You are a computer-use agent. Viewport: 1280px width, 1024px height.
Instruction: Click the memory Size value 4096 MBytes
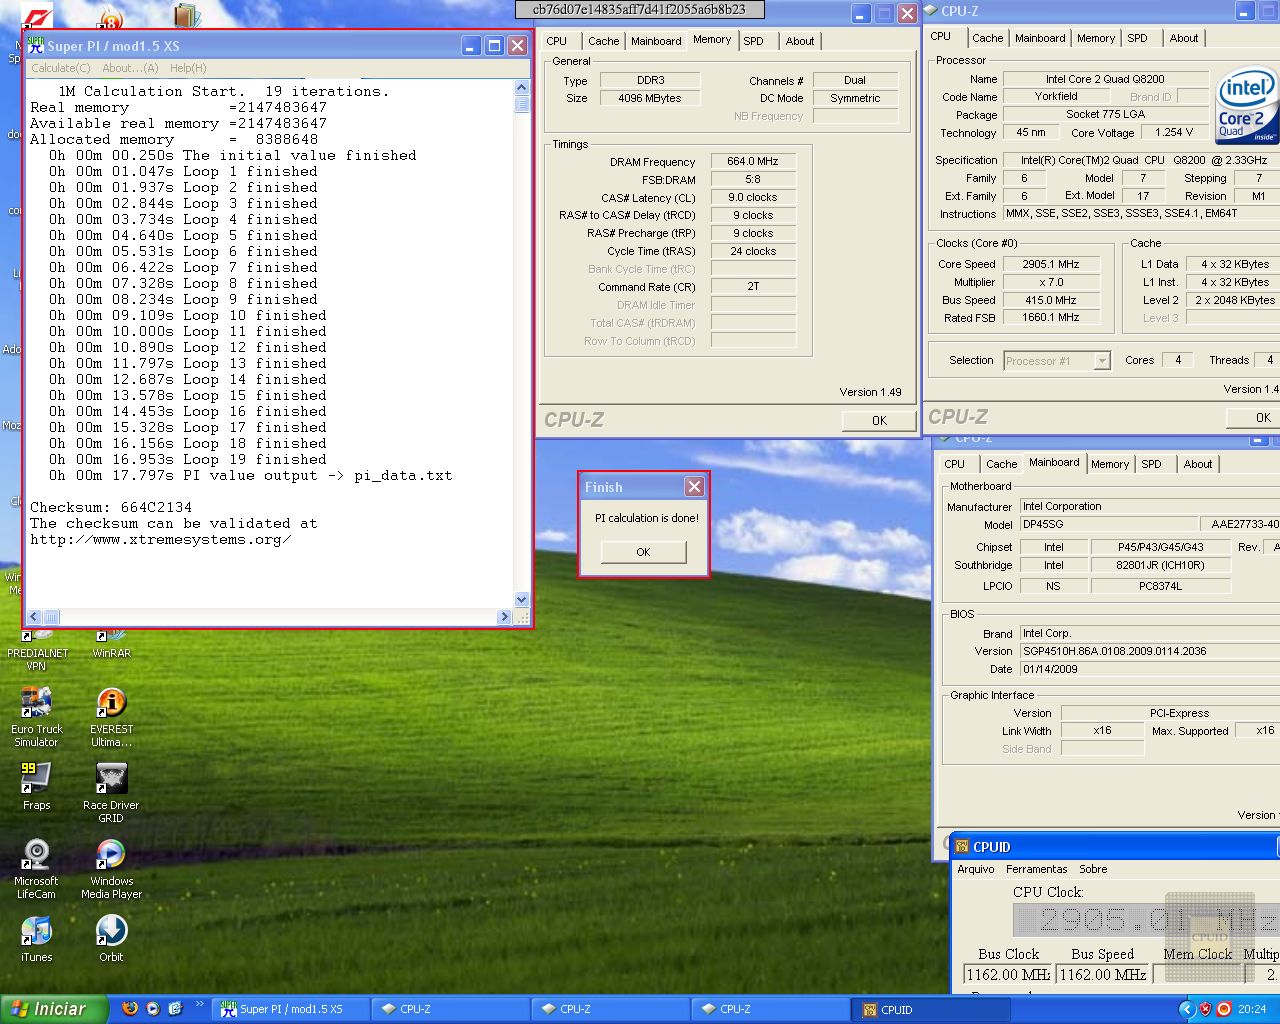point(650,98)
